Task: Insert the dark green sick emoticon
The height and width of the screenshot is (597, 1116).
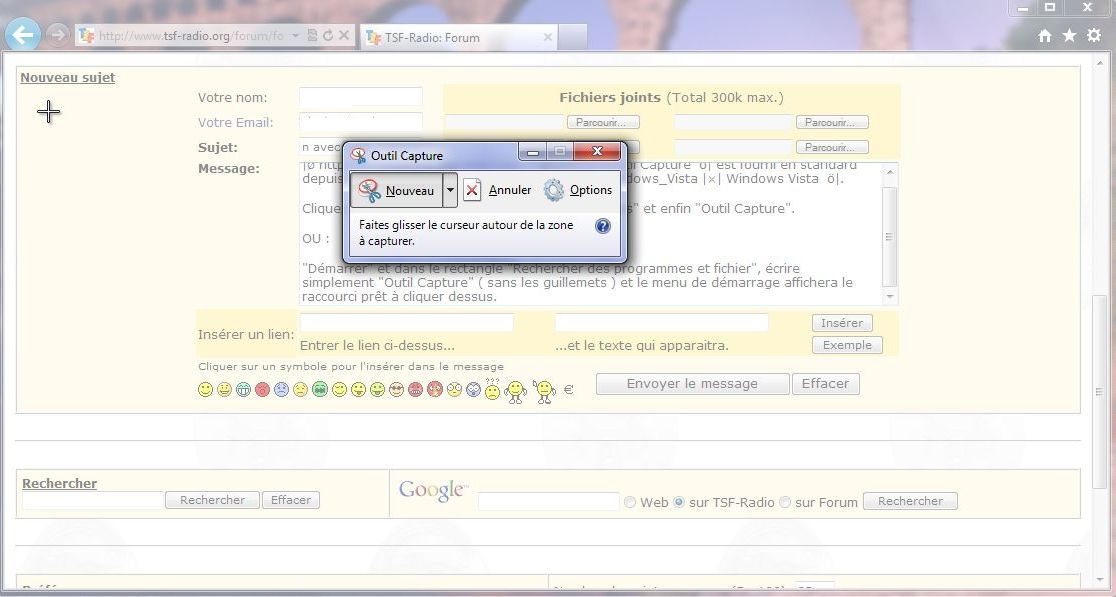Action: (320, 389)
